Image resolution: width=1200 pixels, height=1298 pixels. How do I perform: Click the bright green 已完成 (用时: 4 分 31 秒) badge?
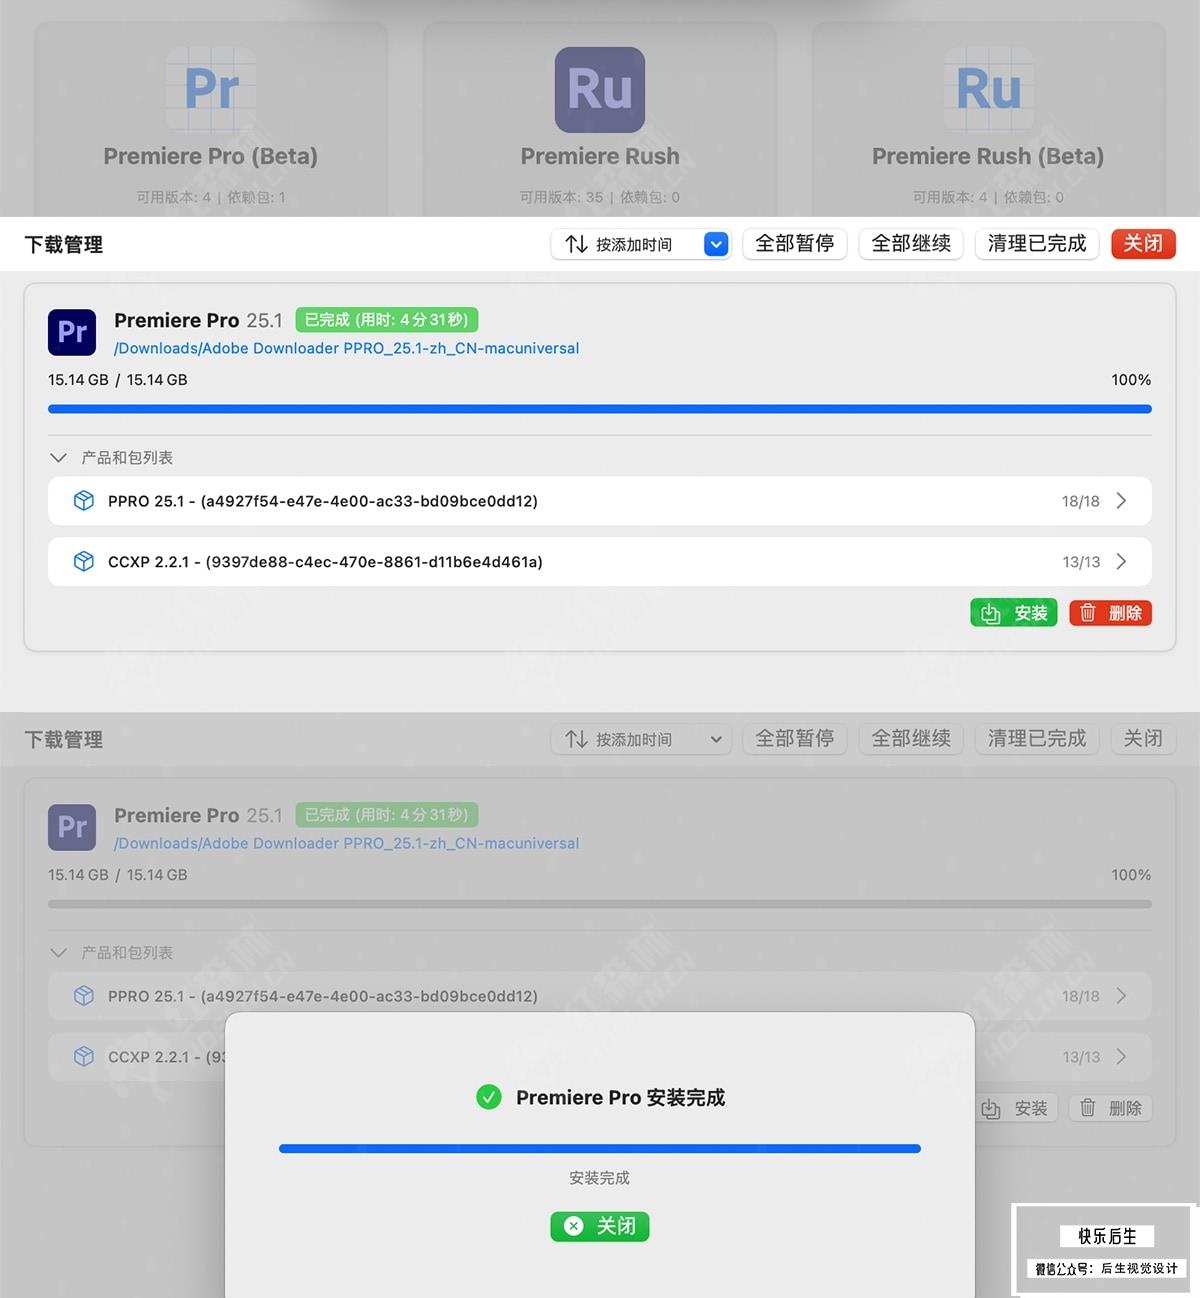coord(387,320)
